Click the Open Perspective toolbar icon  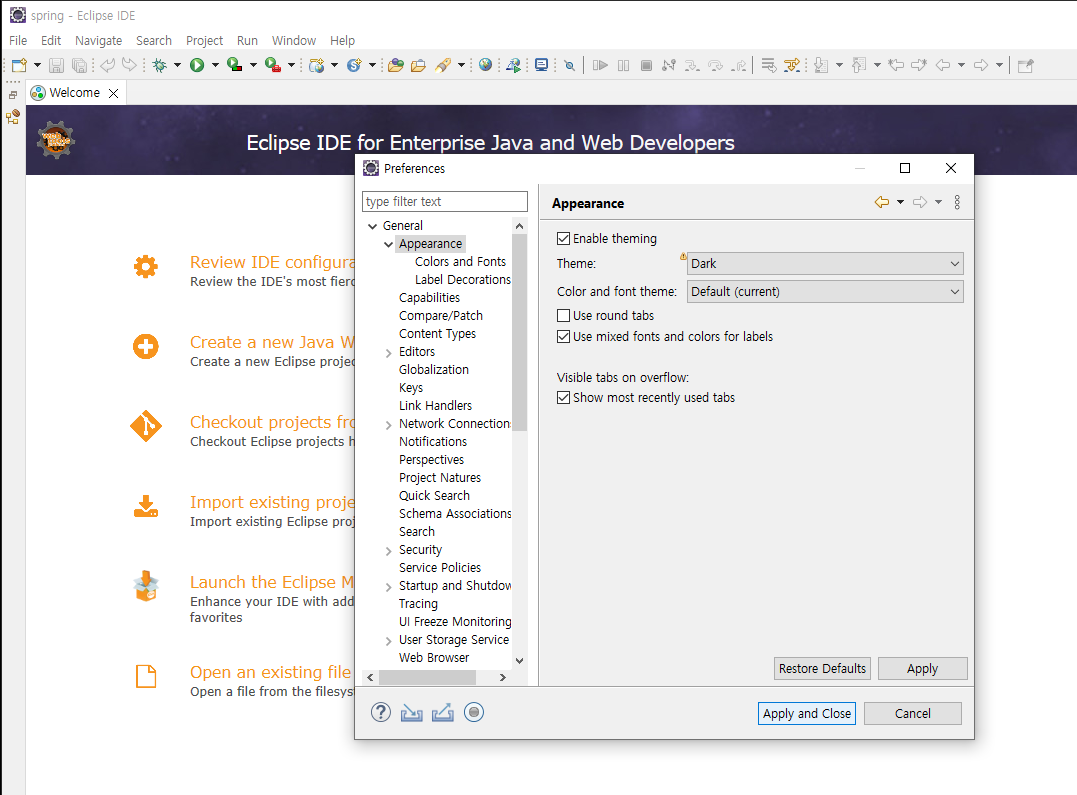[1025, 65]
